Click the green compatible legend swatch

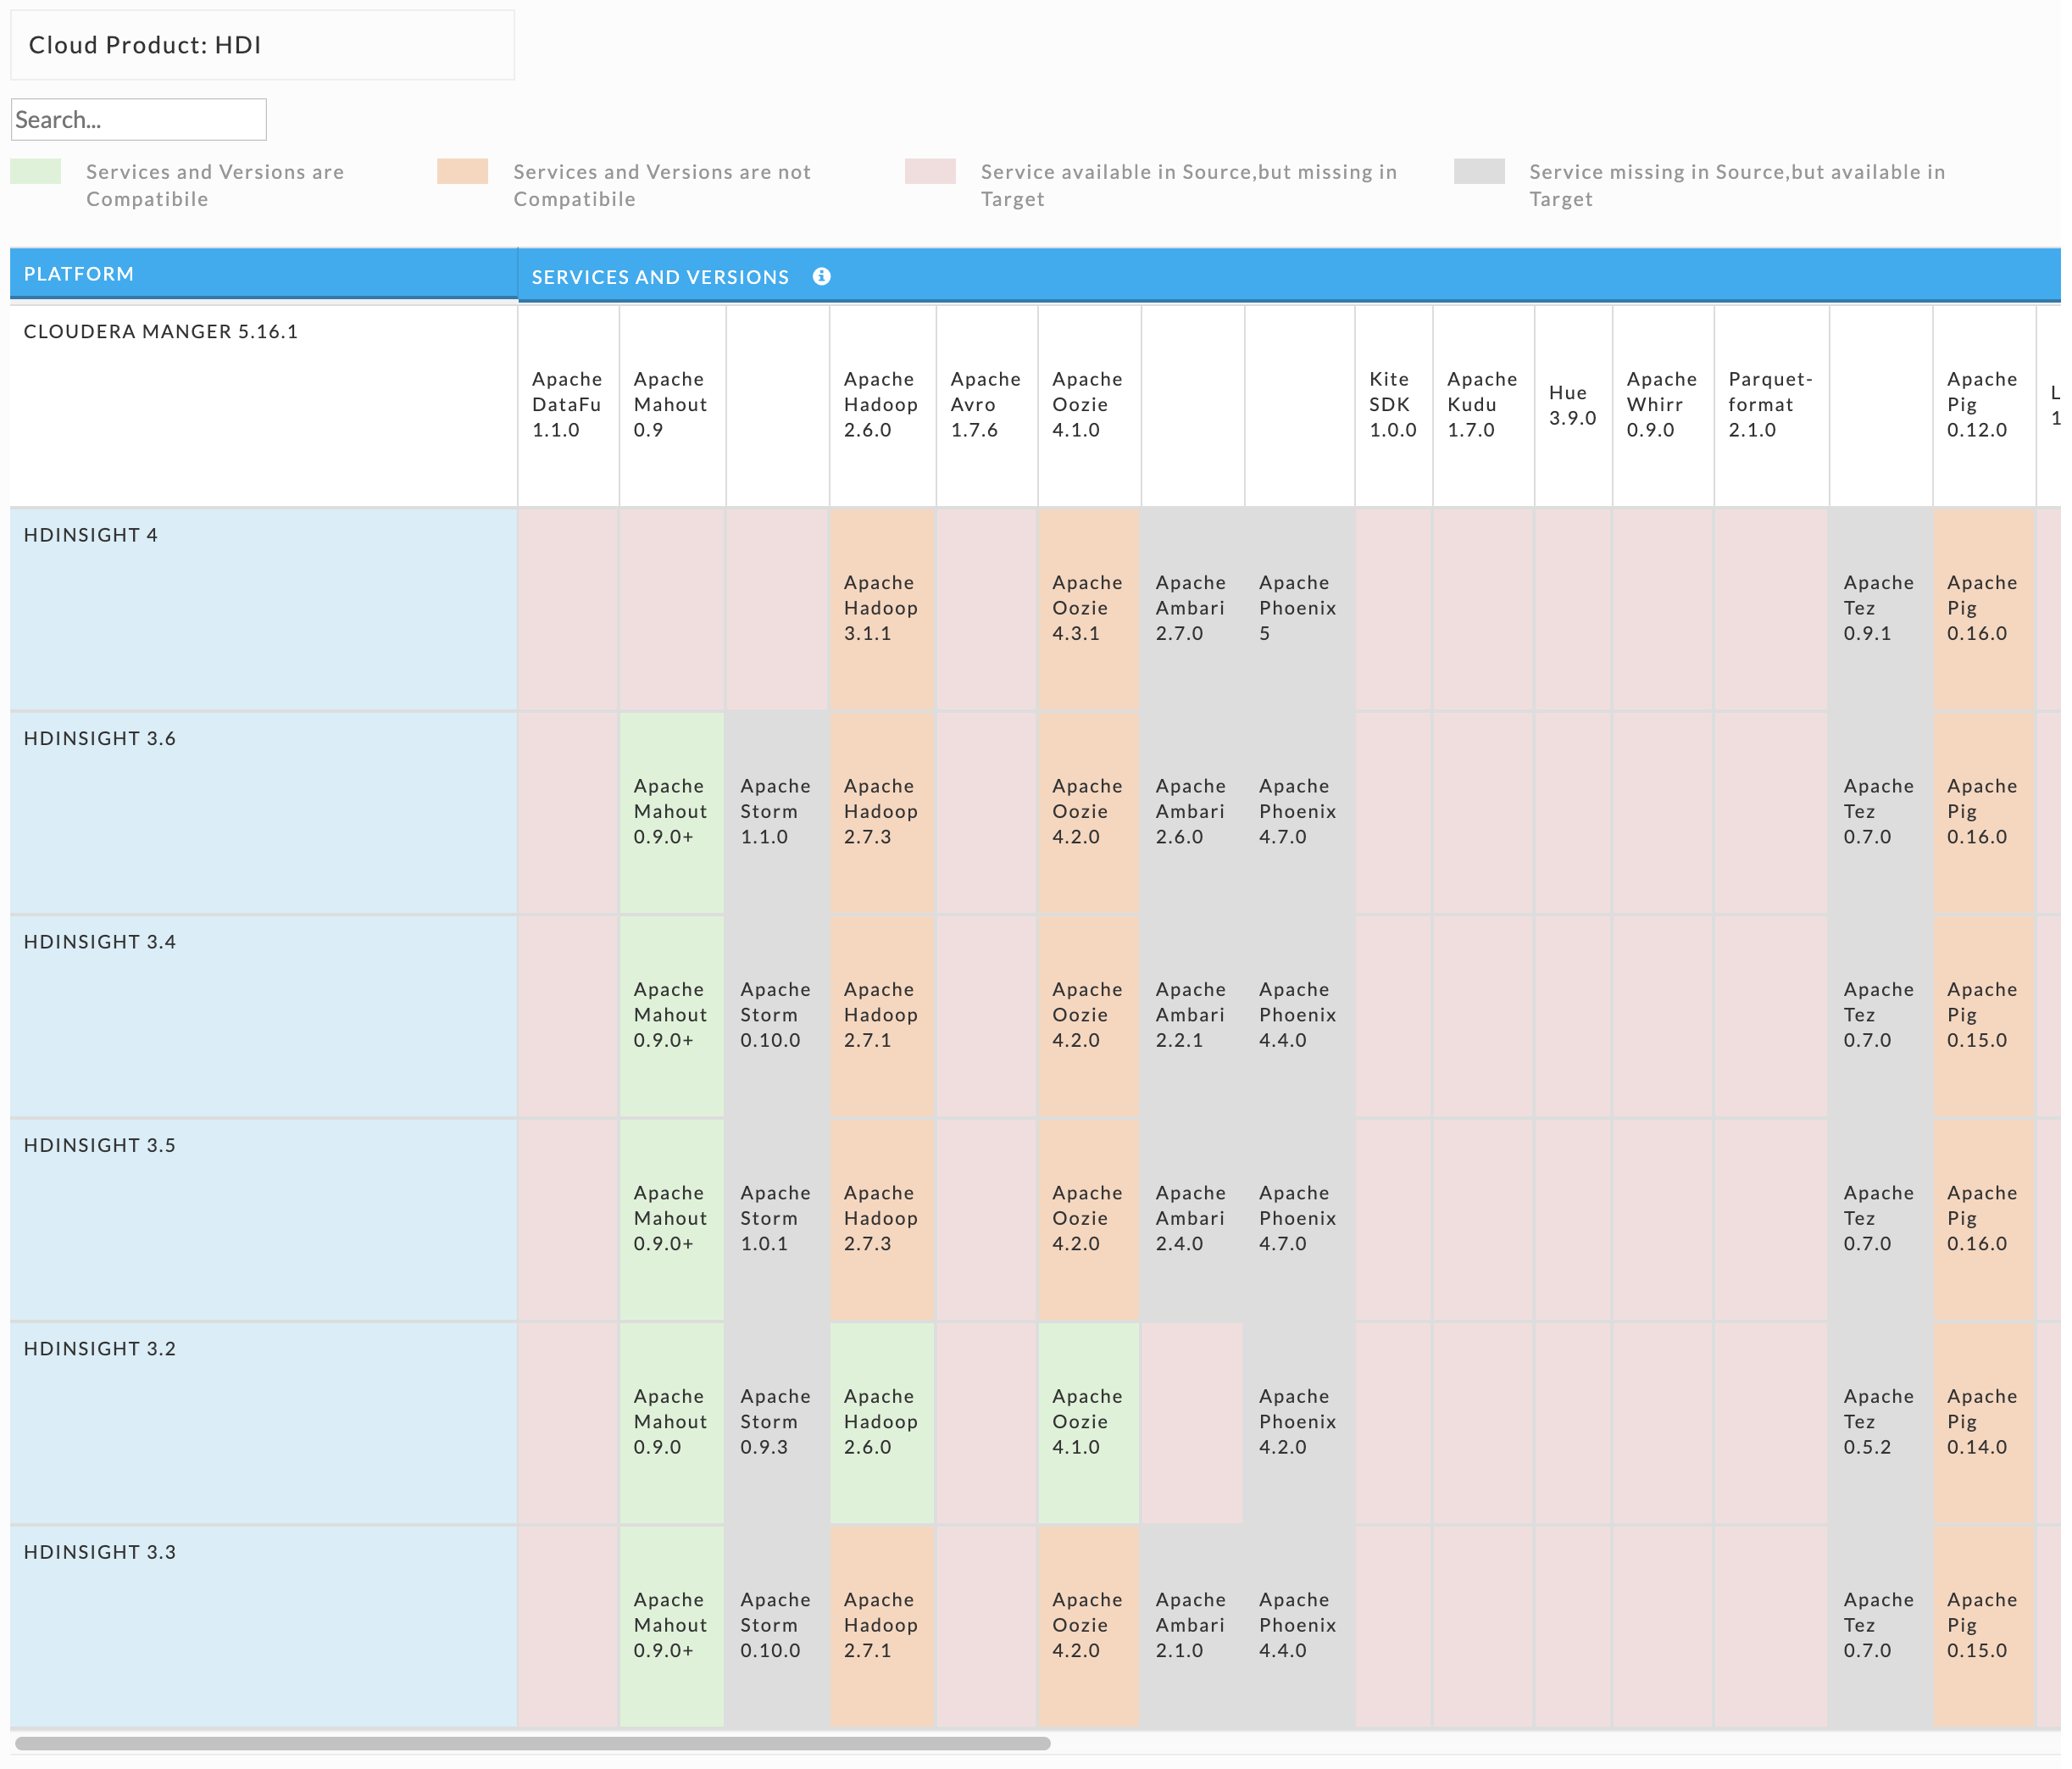[x=36, y=171]
